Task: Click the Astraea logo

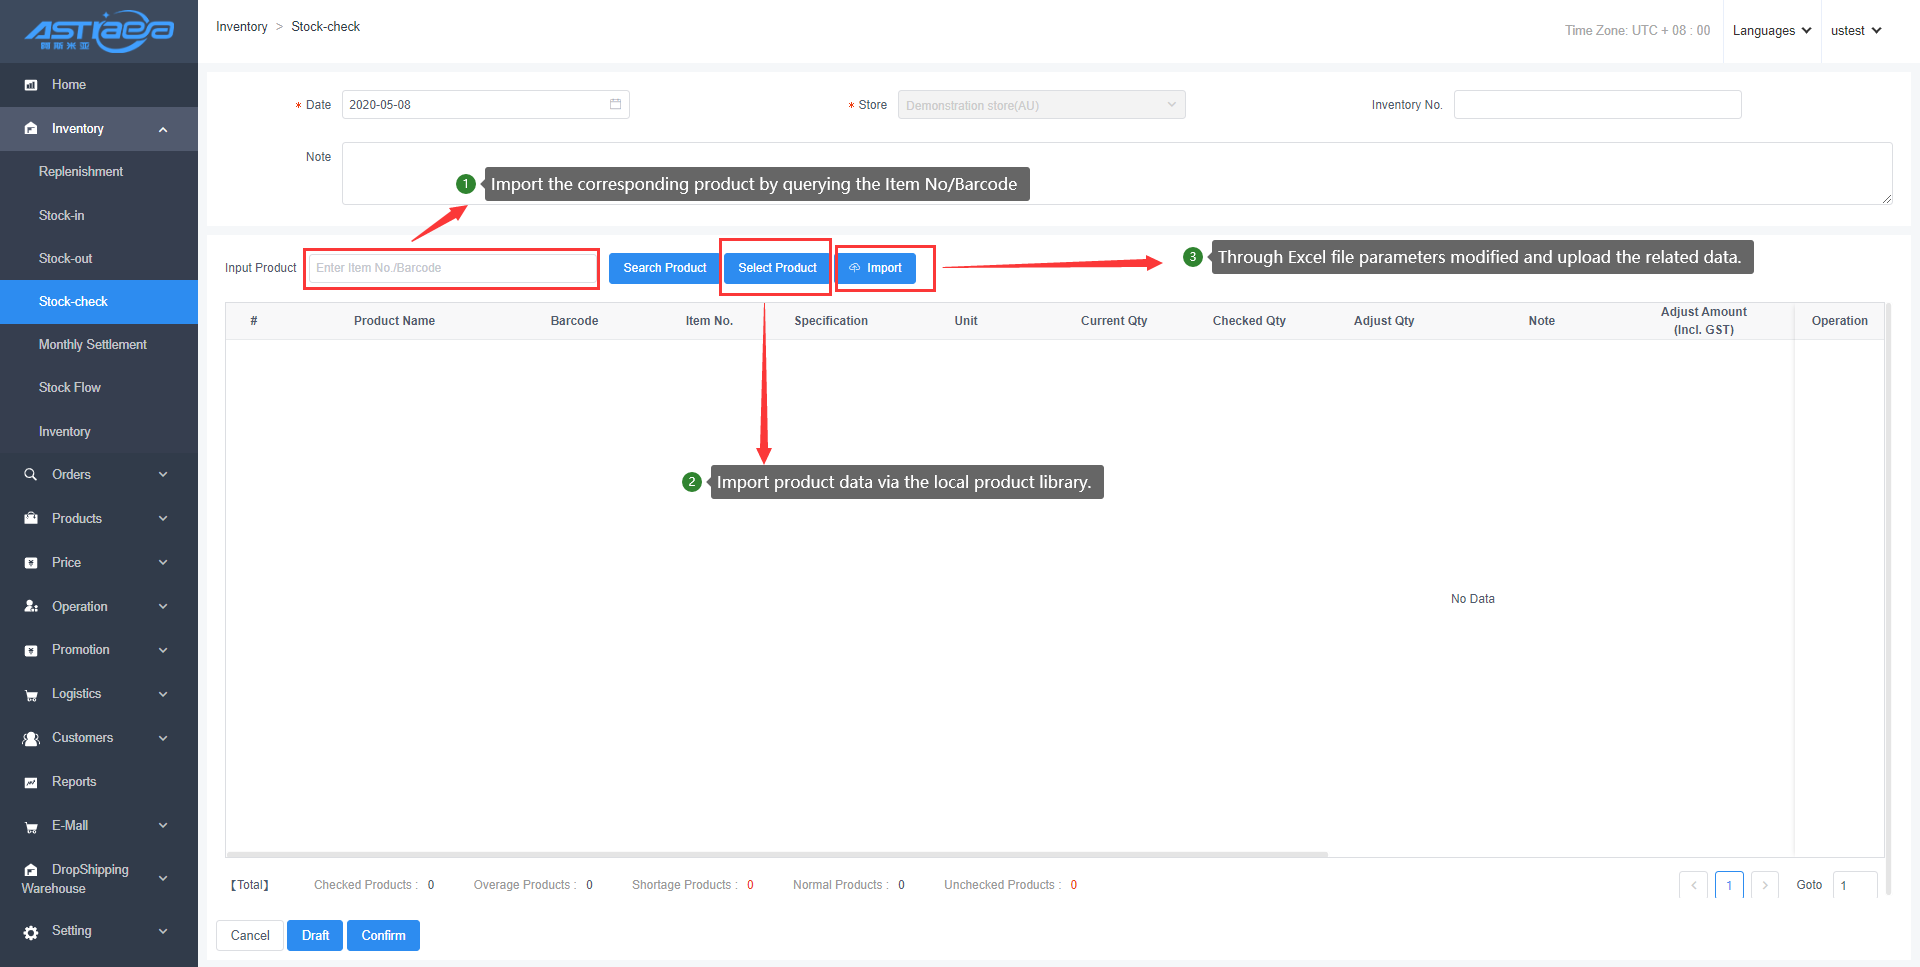Action: [99, 31]
